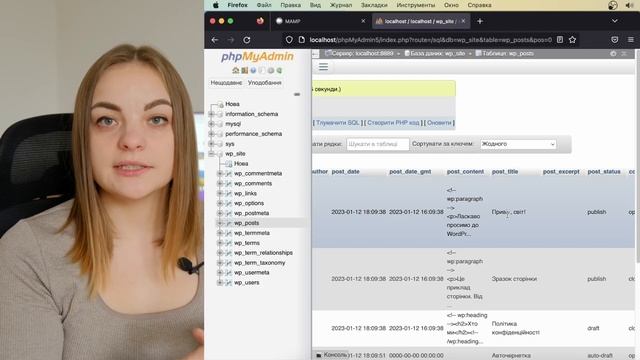
Task: Expand information_schema database node
Action: click(211, 114)
